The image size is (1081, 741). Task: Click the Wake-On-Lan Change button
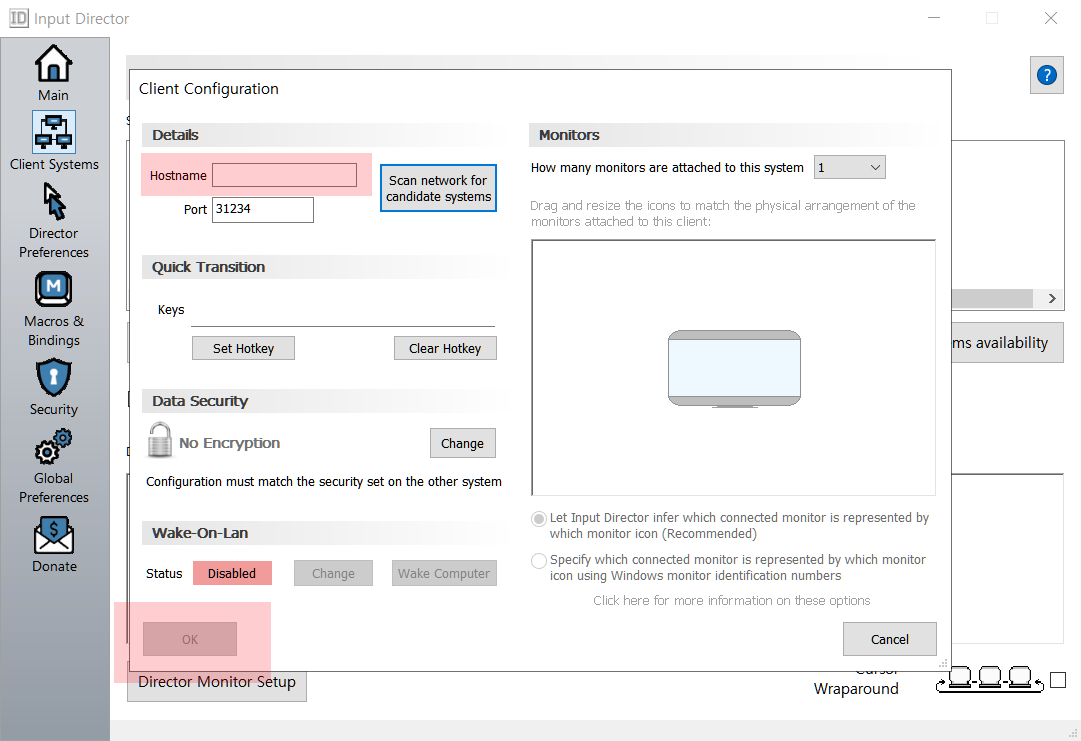333,573
